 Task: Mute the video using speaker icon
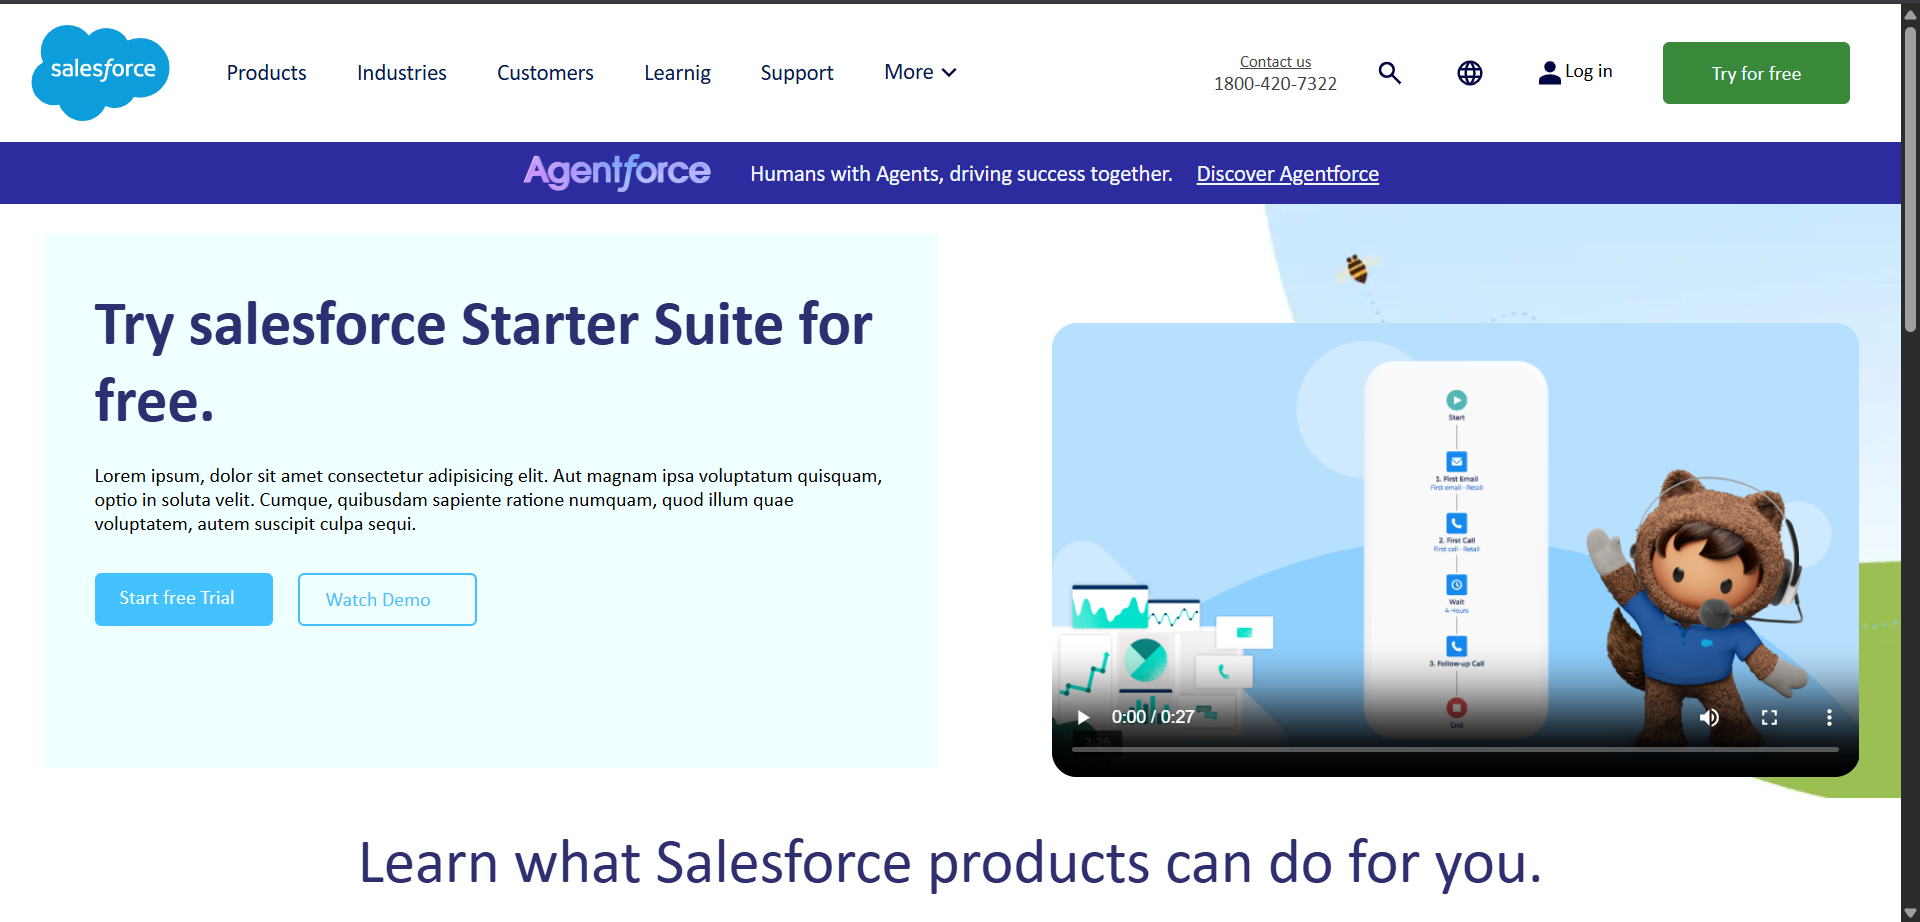tap(1709, 717)
